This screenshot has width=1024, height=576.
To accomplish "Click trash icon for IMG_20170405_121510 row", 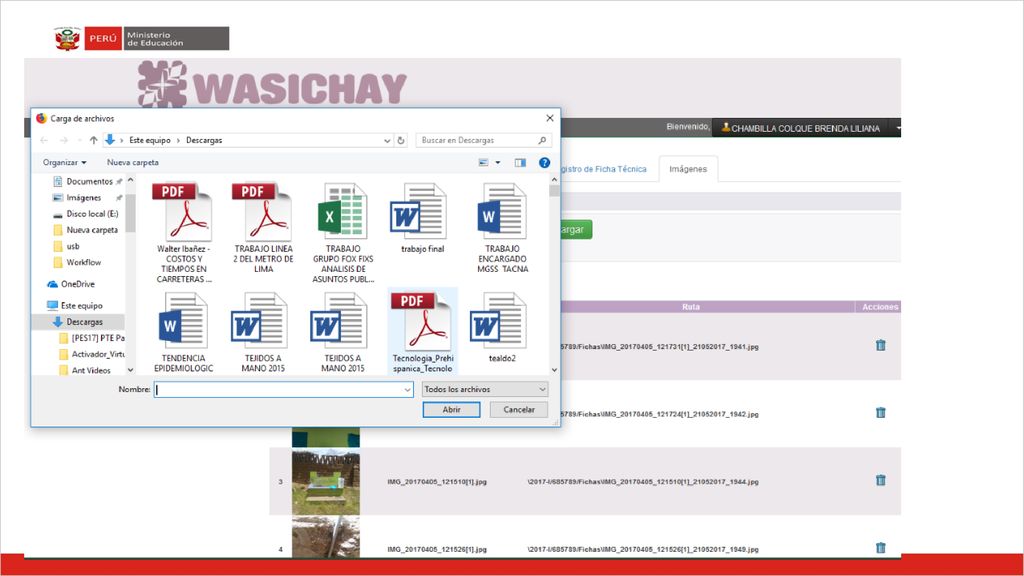I will (x=880, y=480).
